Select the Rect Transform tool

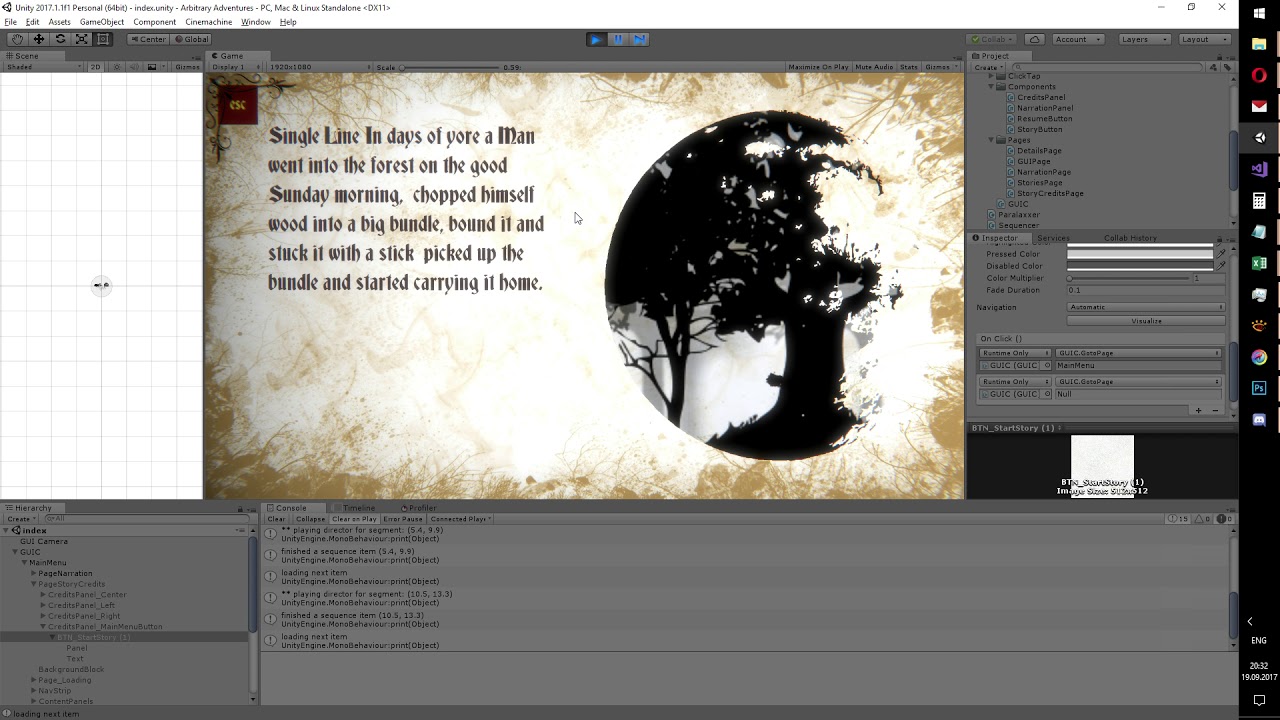(x=103, y=39)
